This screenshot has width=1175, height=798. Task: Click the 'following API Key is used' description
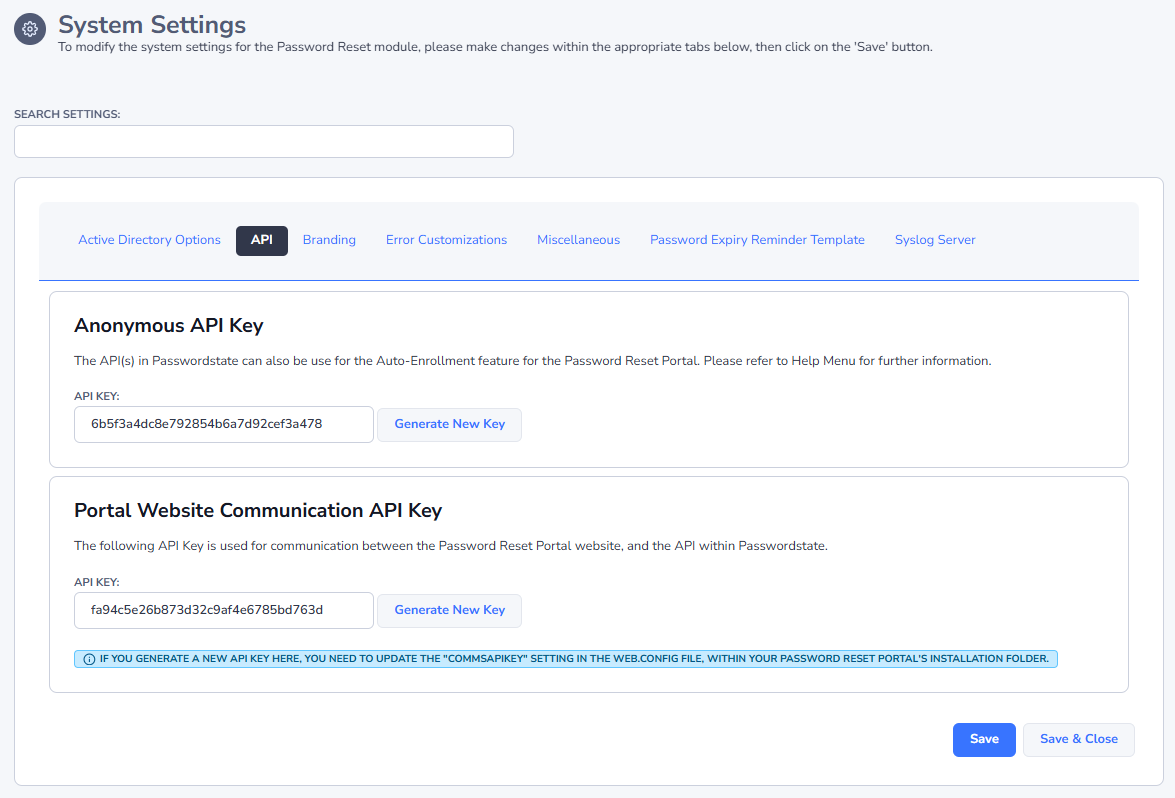click(x=450, y=545)
